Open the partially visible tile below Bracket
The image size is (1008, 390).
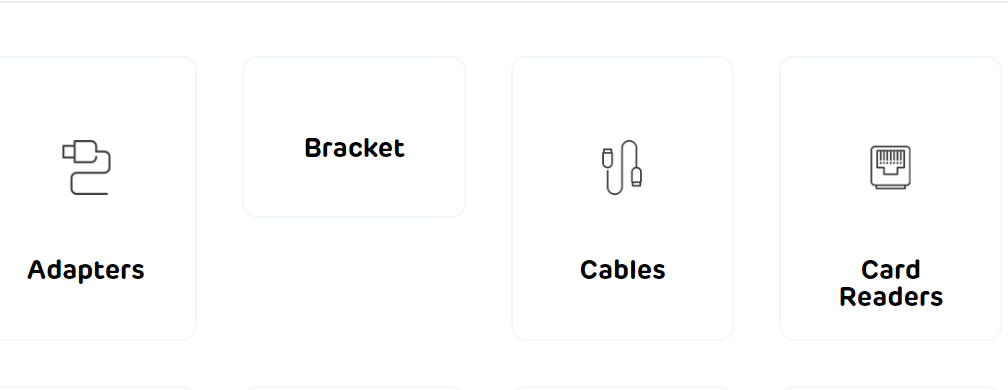(354, 388)
